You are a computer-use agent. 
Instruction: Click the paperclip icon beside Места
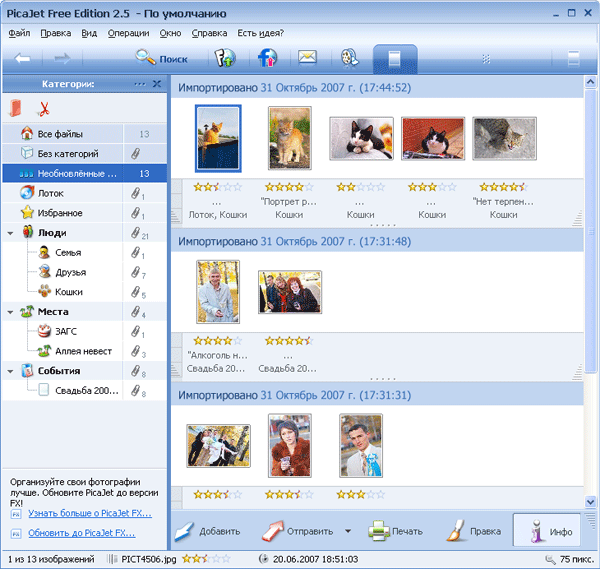[x=135, y=311]
